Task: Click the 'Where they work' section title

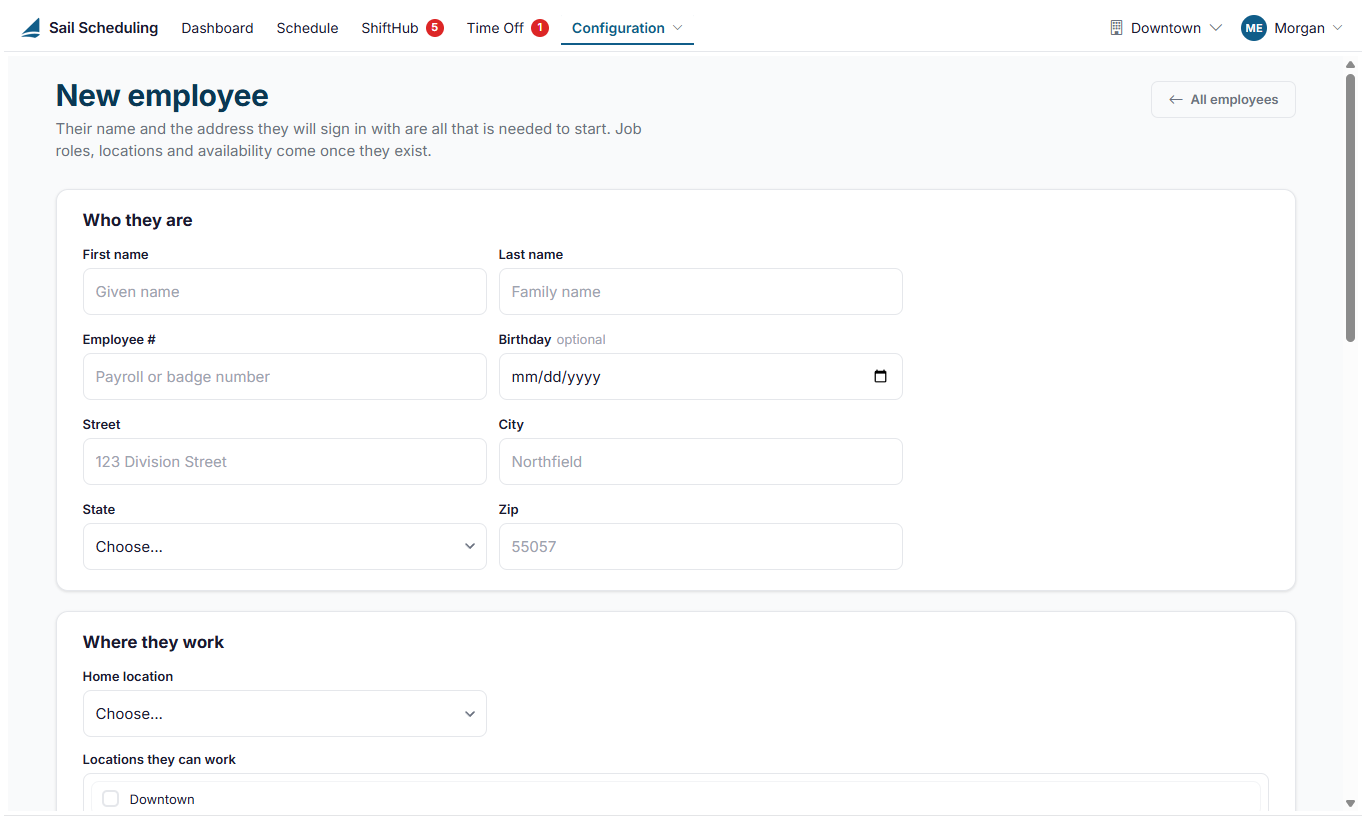Action: coord(153,642)
